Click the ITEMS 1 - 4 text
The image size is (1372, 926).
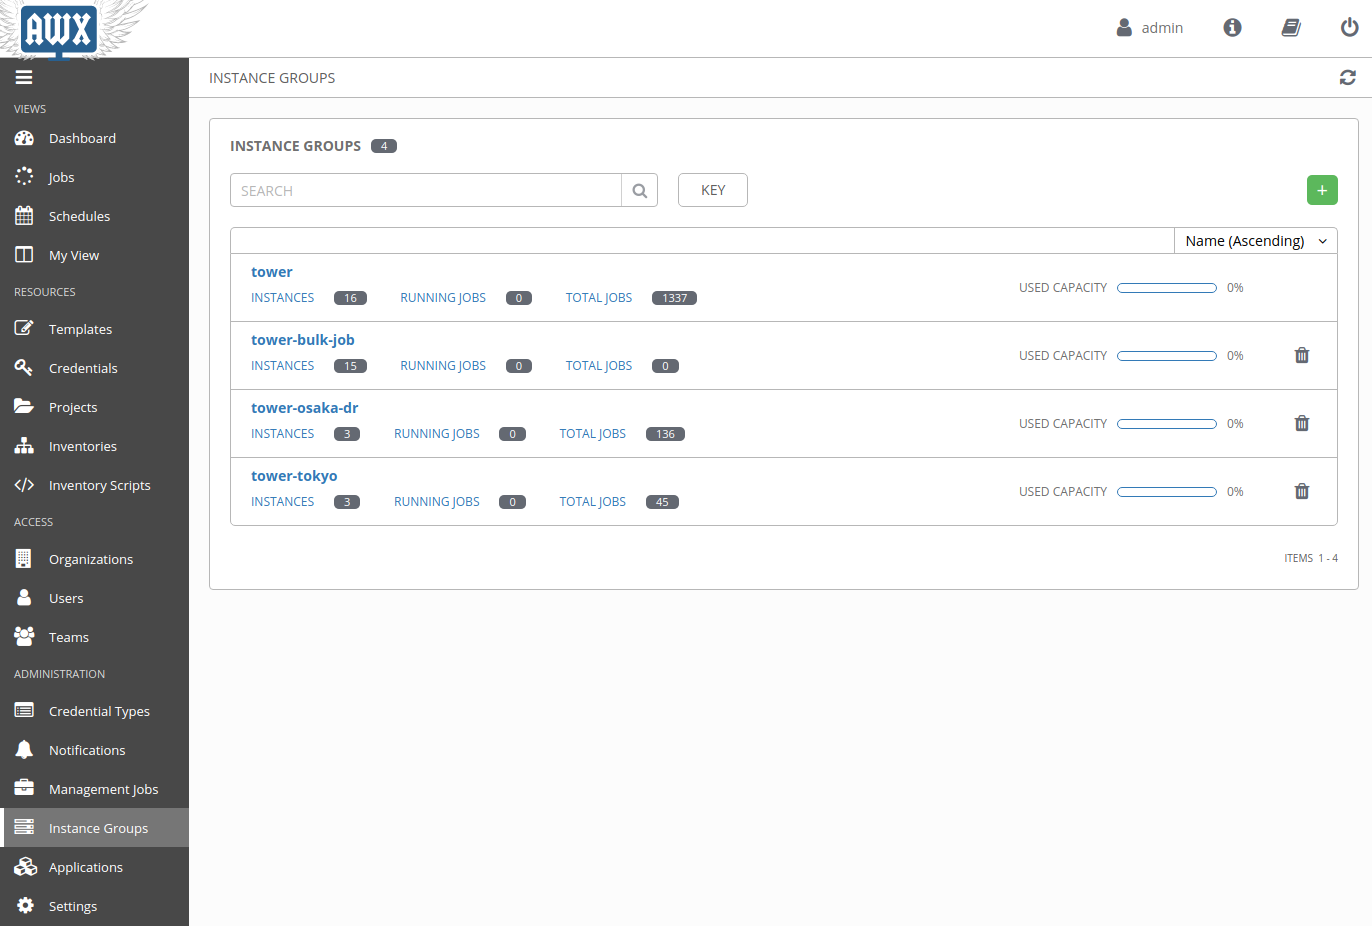1311,558
